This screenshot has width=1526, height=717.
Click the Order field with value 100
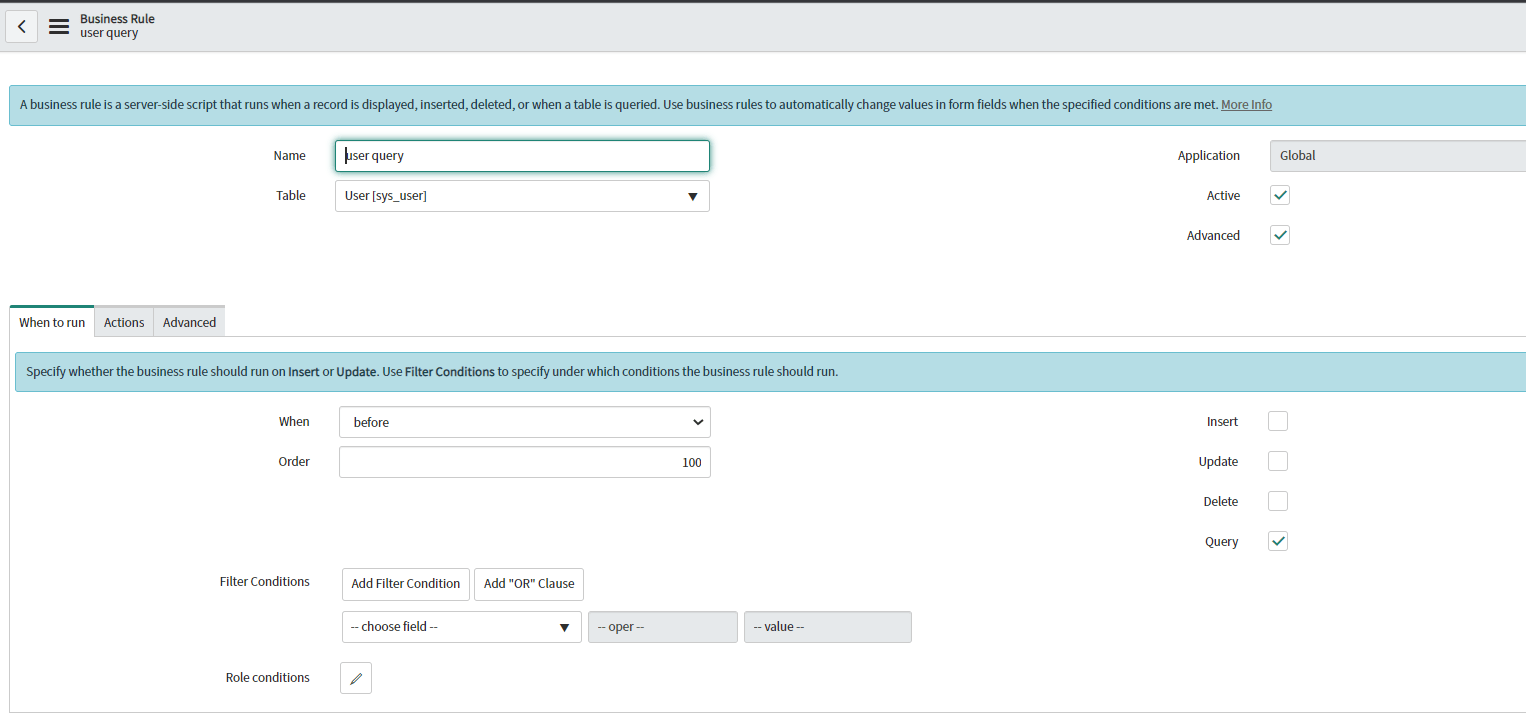coord(525,462)
